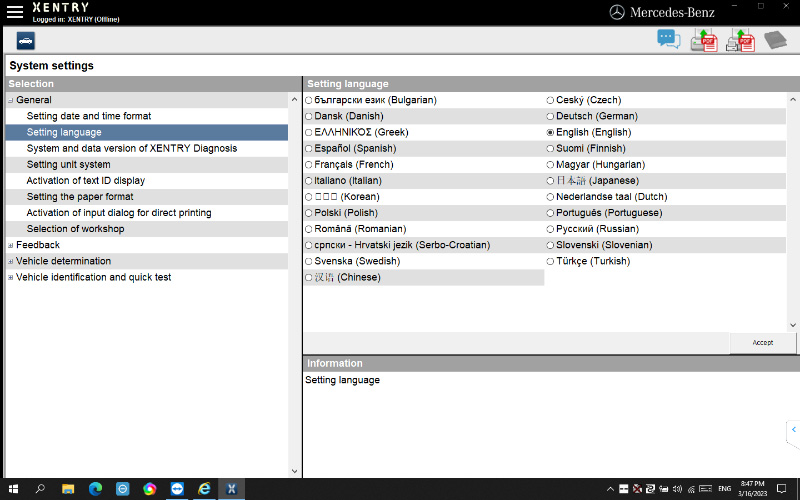Viewport: 800px width, 500px height.
Task: Open the feedback chat bubbles icon
Action: point(668,40)
